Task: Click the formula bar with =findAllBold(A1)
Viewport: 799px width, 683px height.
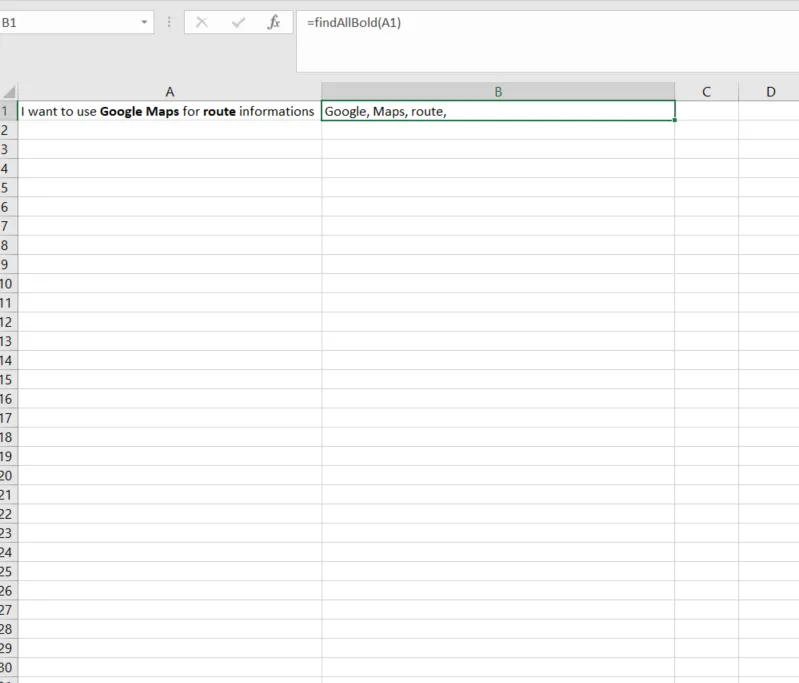Action: tap(547, 41)
